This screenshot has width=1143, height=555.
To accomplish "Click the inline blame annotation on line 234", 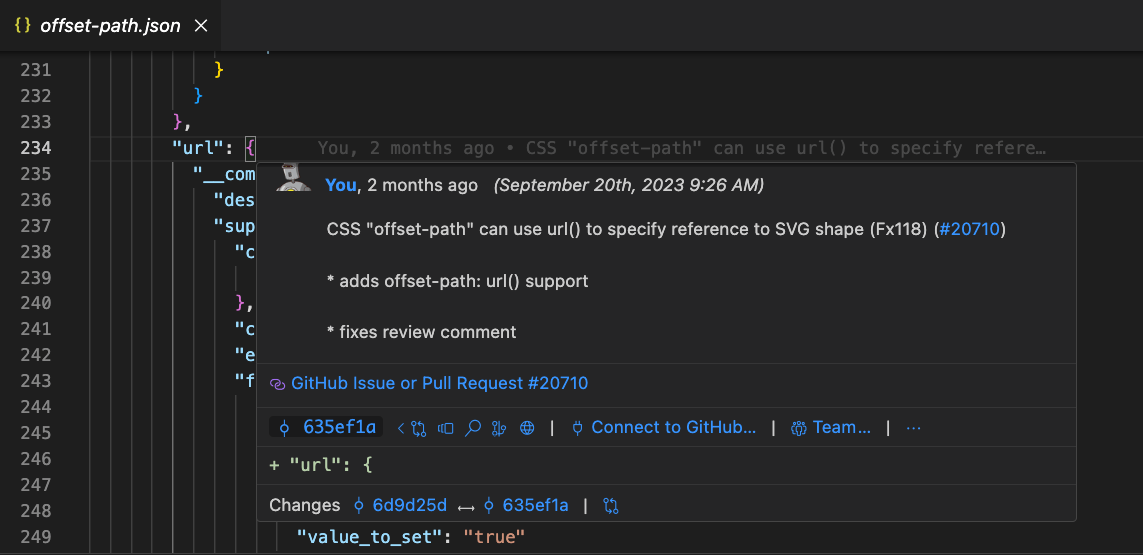I will [681, 148].
